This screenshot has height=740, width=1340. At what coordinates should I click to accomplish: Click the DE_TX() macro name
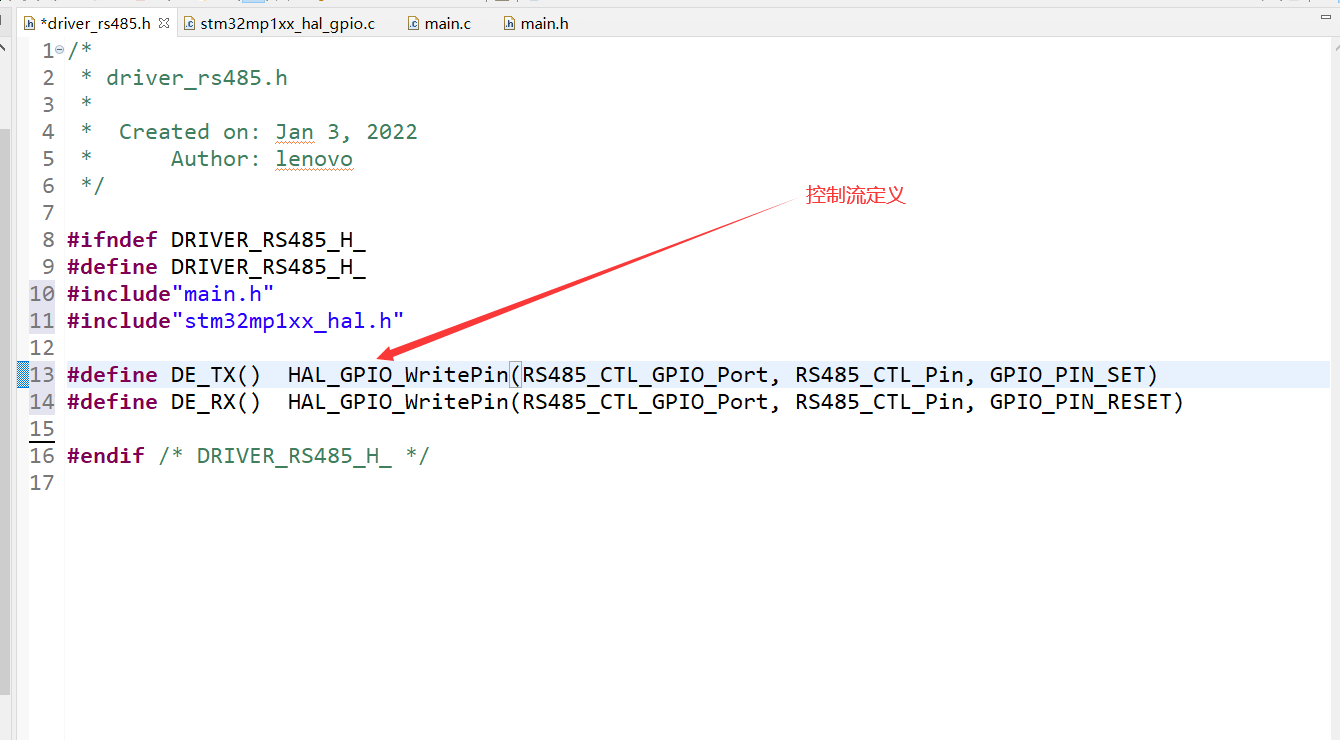[x=216, y=374]
